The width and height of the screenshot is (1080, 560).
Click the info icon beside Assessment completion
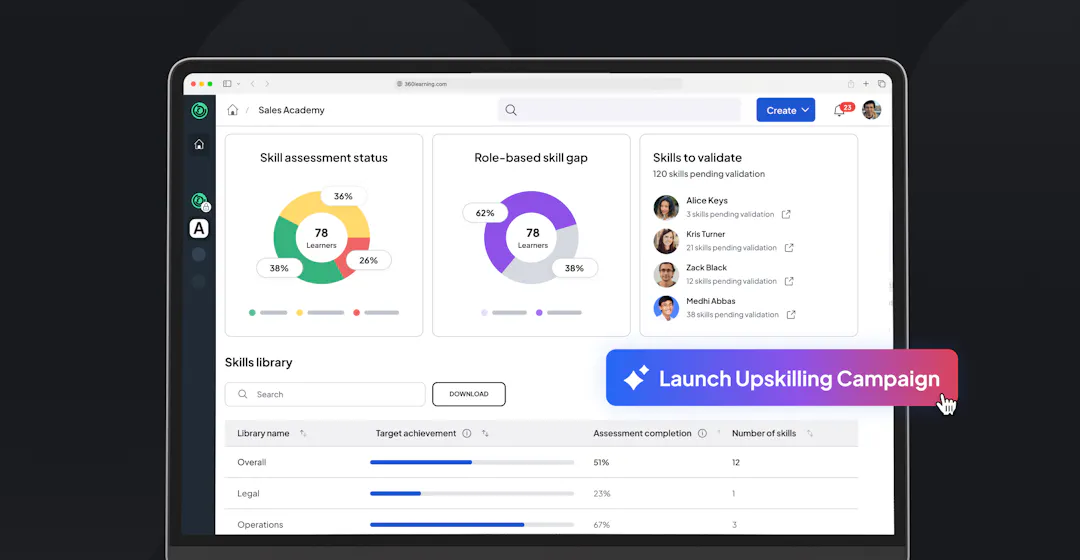coord(703,433)
